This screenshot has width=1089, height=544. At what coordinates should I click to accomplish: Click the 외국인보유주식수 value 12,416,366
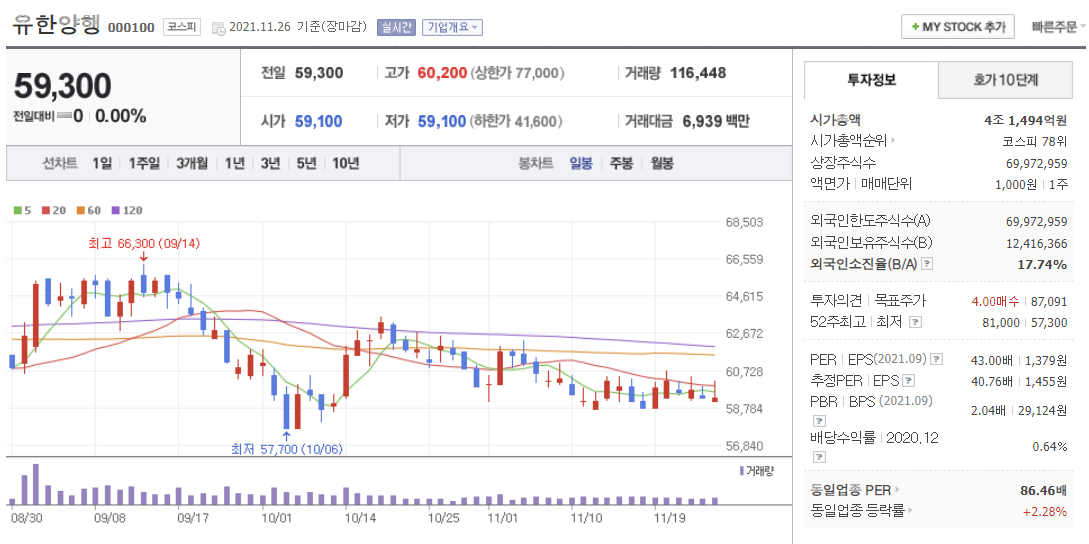(x=1036, y=242)
